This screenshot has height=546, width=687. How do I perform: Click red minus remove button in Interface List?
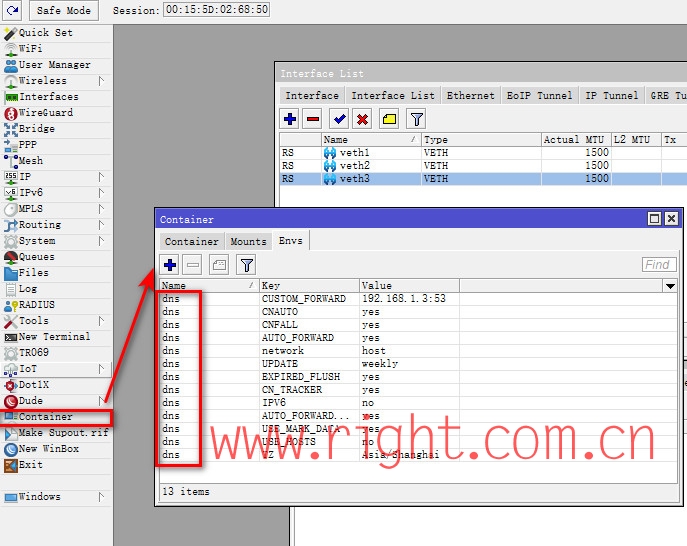point(313,119)
